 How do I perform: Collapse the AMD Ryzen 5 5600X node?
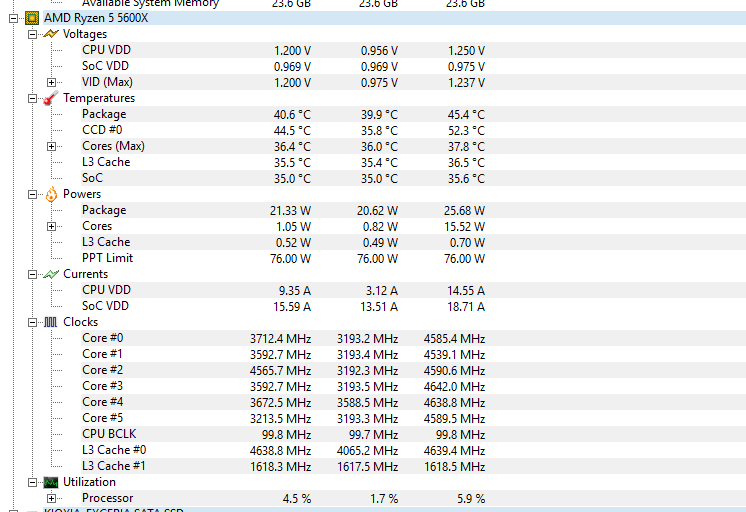click(13, 19)
